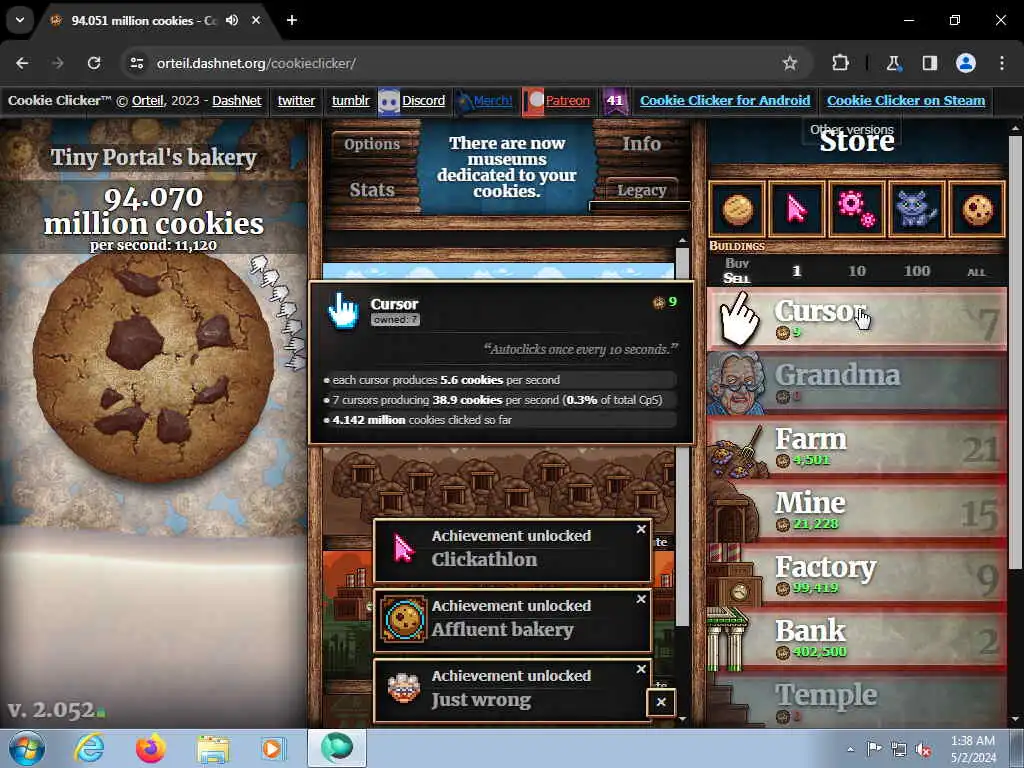This screenshot has width=1024, height=768.
Task: Launch Internet Explorer from taskbar
Action: click(x=89, y=748)
